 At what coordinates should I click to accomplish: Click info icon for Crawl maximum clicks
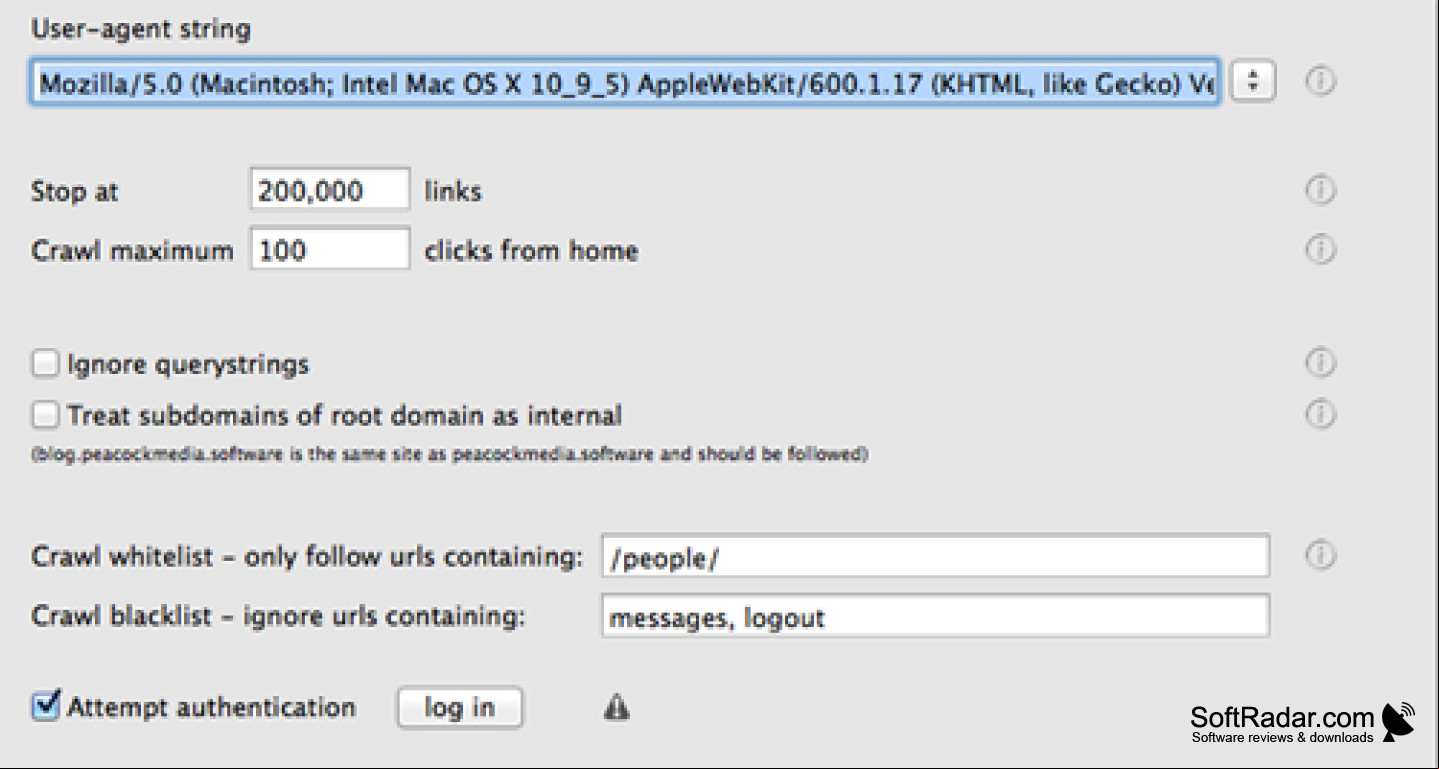coord(1320,248)
